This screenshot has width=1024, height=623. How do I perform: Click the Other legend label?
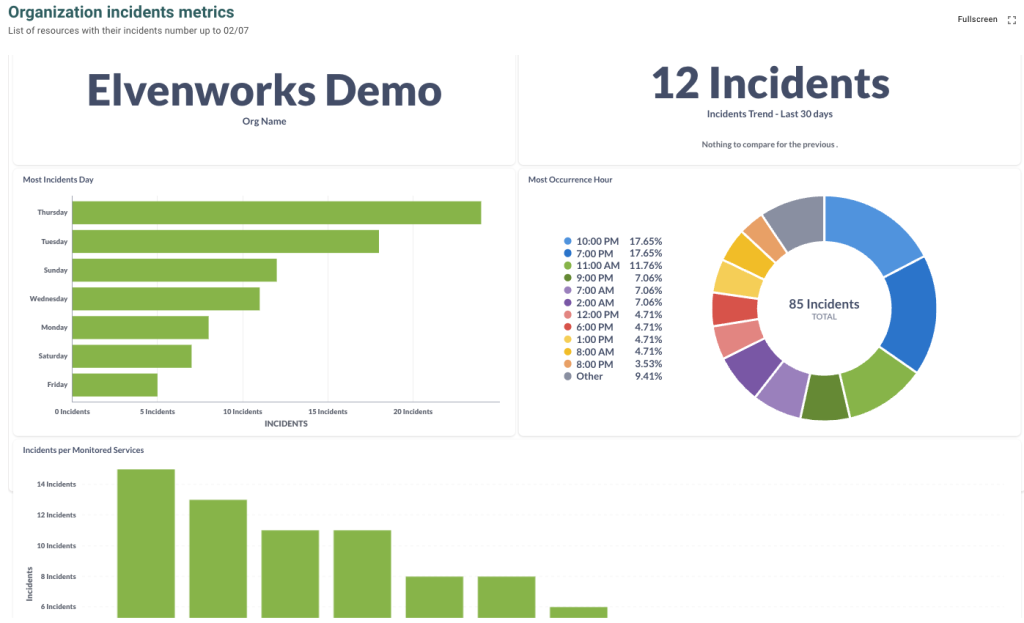pyautogui.click(x=589, y=376)
